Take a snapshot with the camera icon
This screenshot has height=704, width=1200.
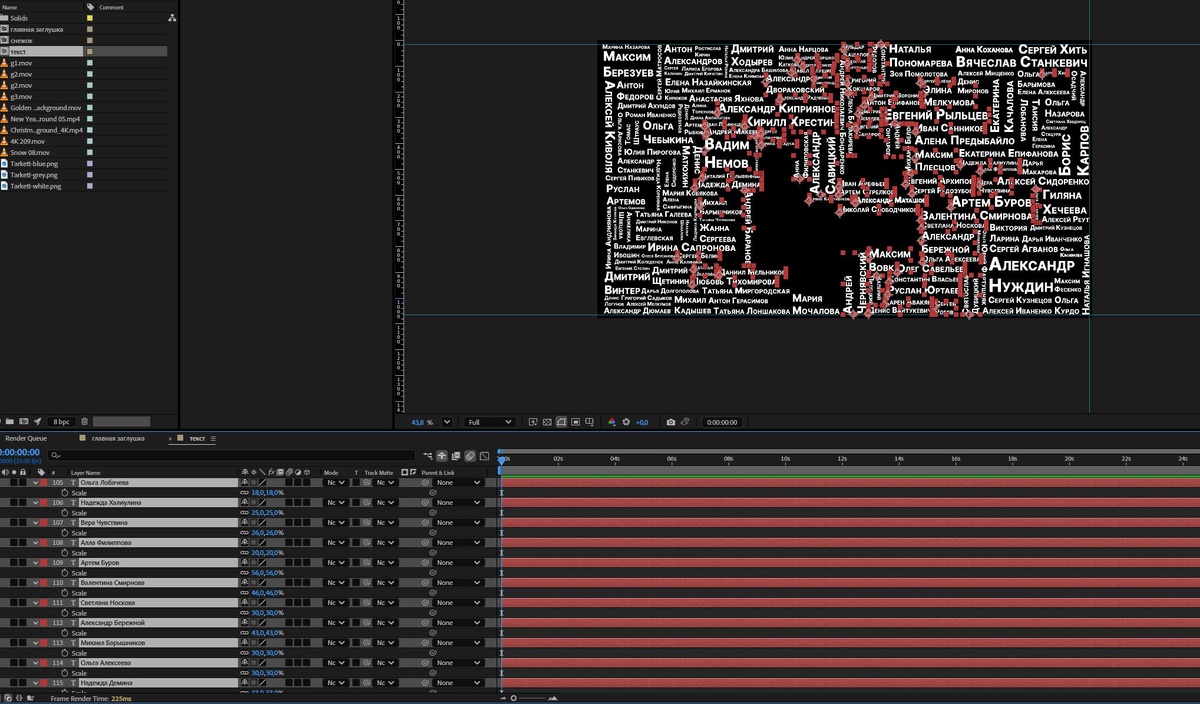671,422
